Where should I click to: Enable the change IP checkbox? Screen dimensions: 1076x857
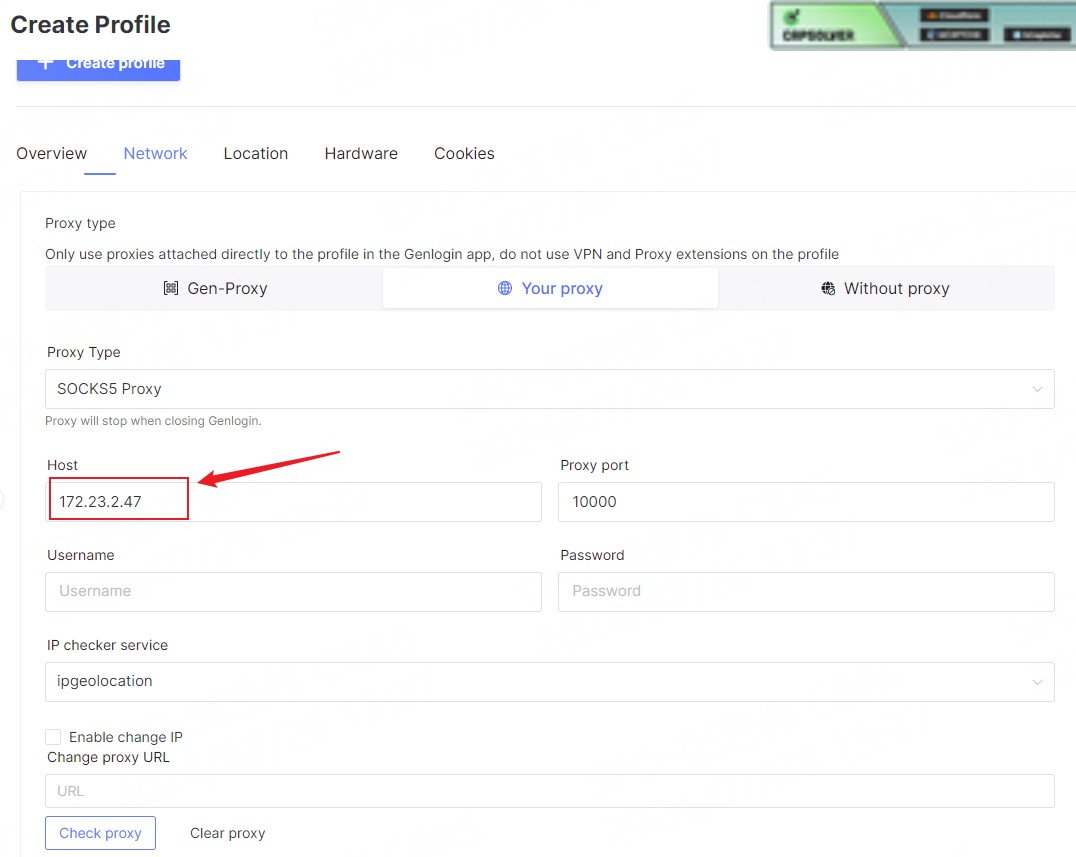(x=53, y=737)
